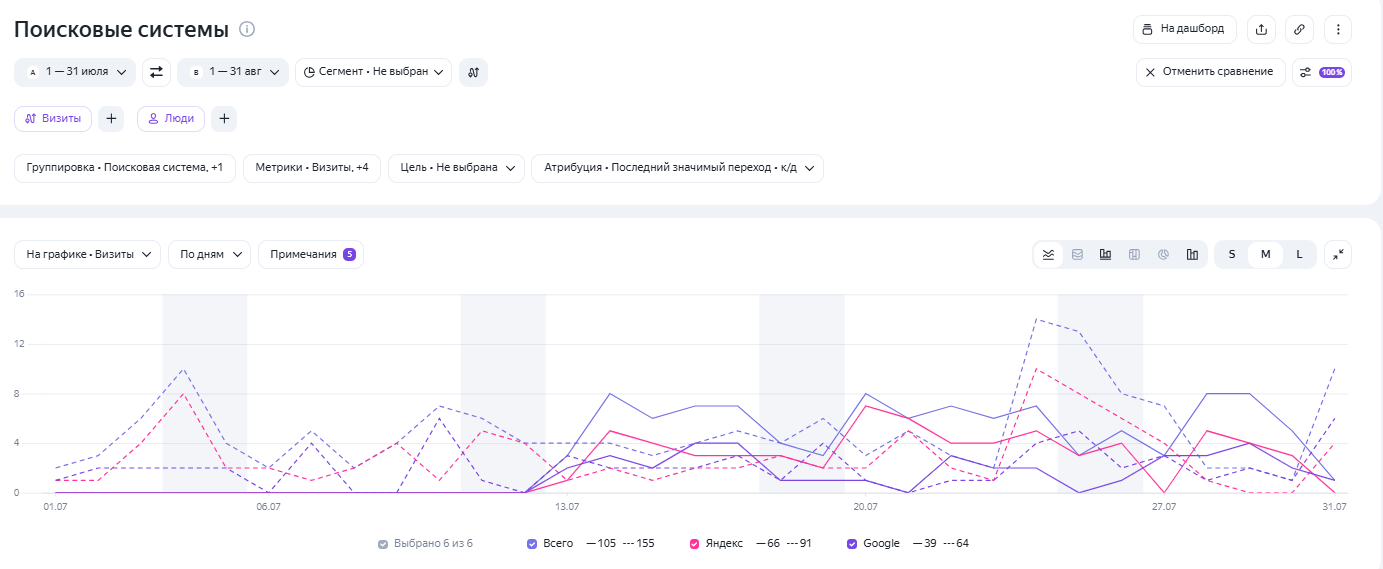Open the three-dot more options menu
Image resolution: width=1383 pixels, height=569 pixels.
click(x=1338, y=29)
